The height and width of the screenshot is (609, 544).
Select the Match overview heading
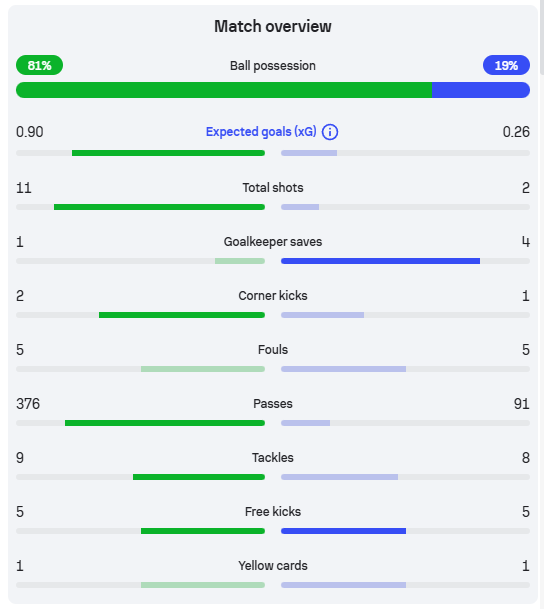(273, 26)
